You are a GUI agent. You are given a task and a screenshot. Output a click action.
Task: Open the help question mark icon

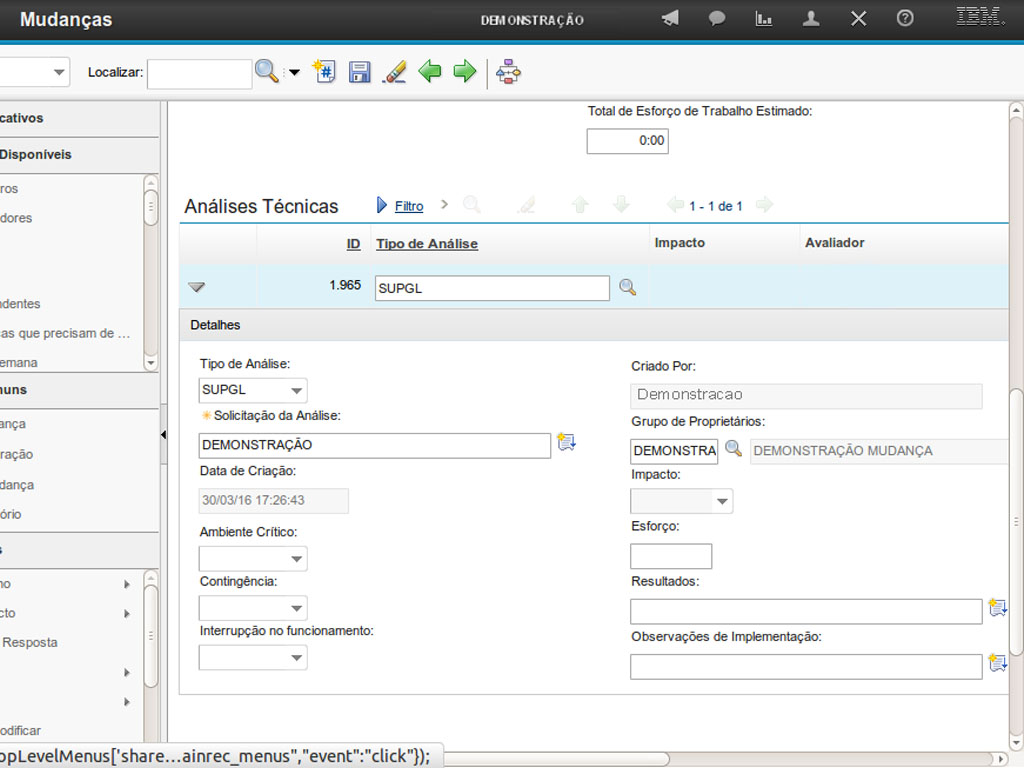pos(905,19)
